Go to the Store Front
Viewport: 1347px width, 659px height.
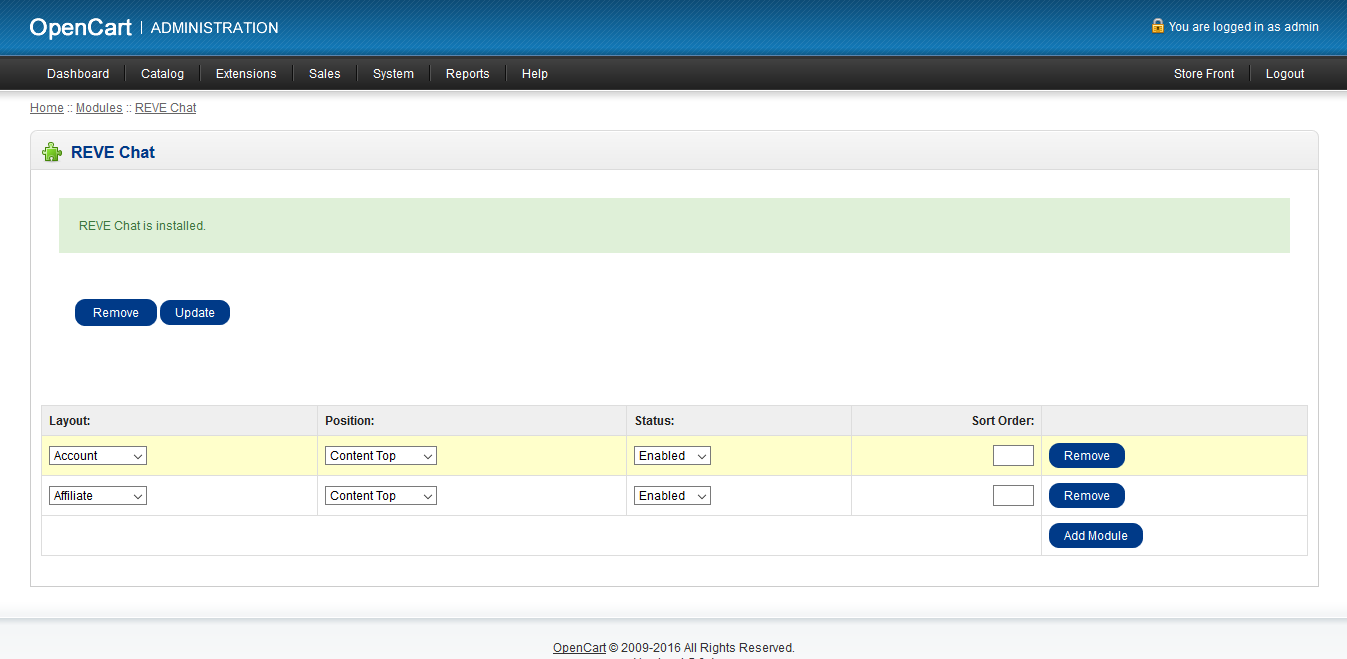[1204, 73]
